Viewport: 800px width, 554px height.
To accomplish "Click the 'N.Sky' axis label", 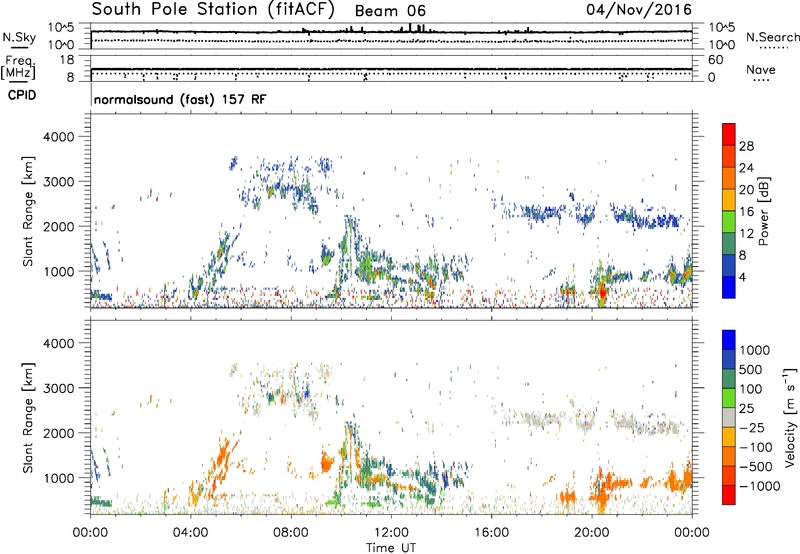I will (19, 37).
